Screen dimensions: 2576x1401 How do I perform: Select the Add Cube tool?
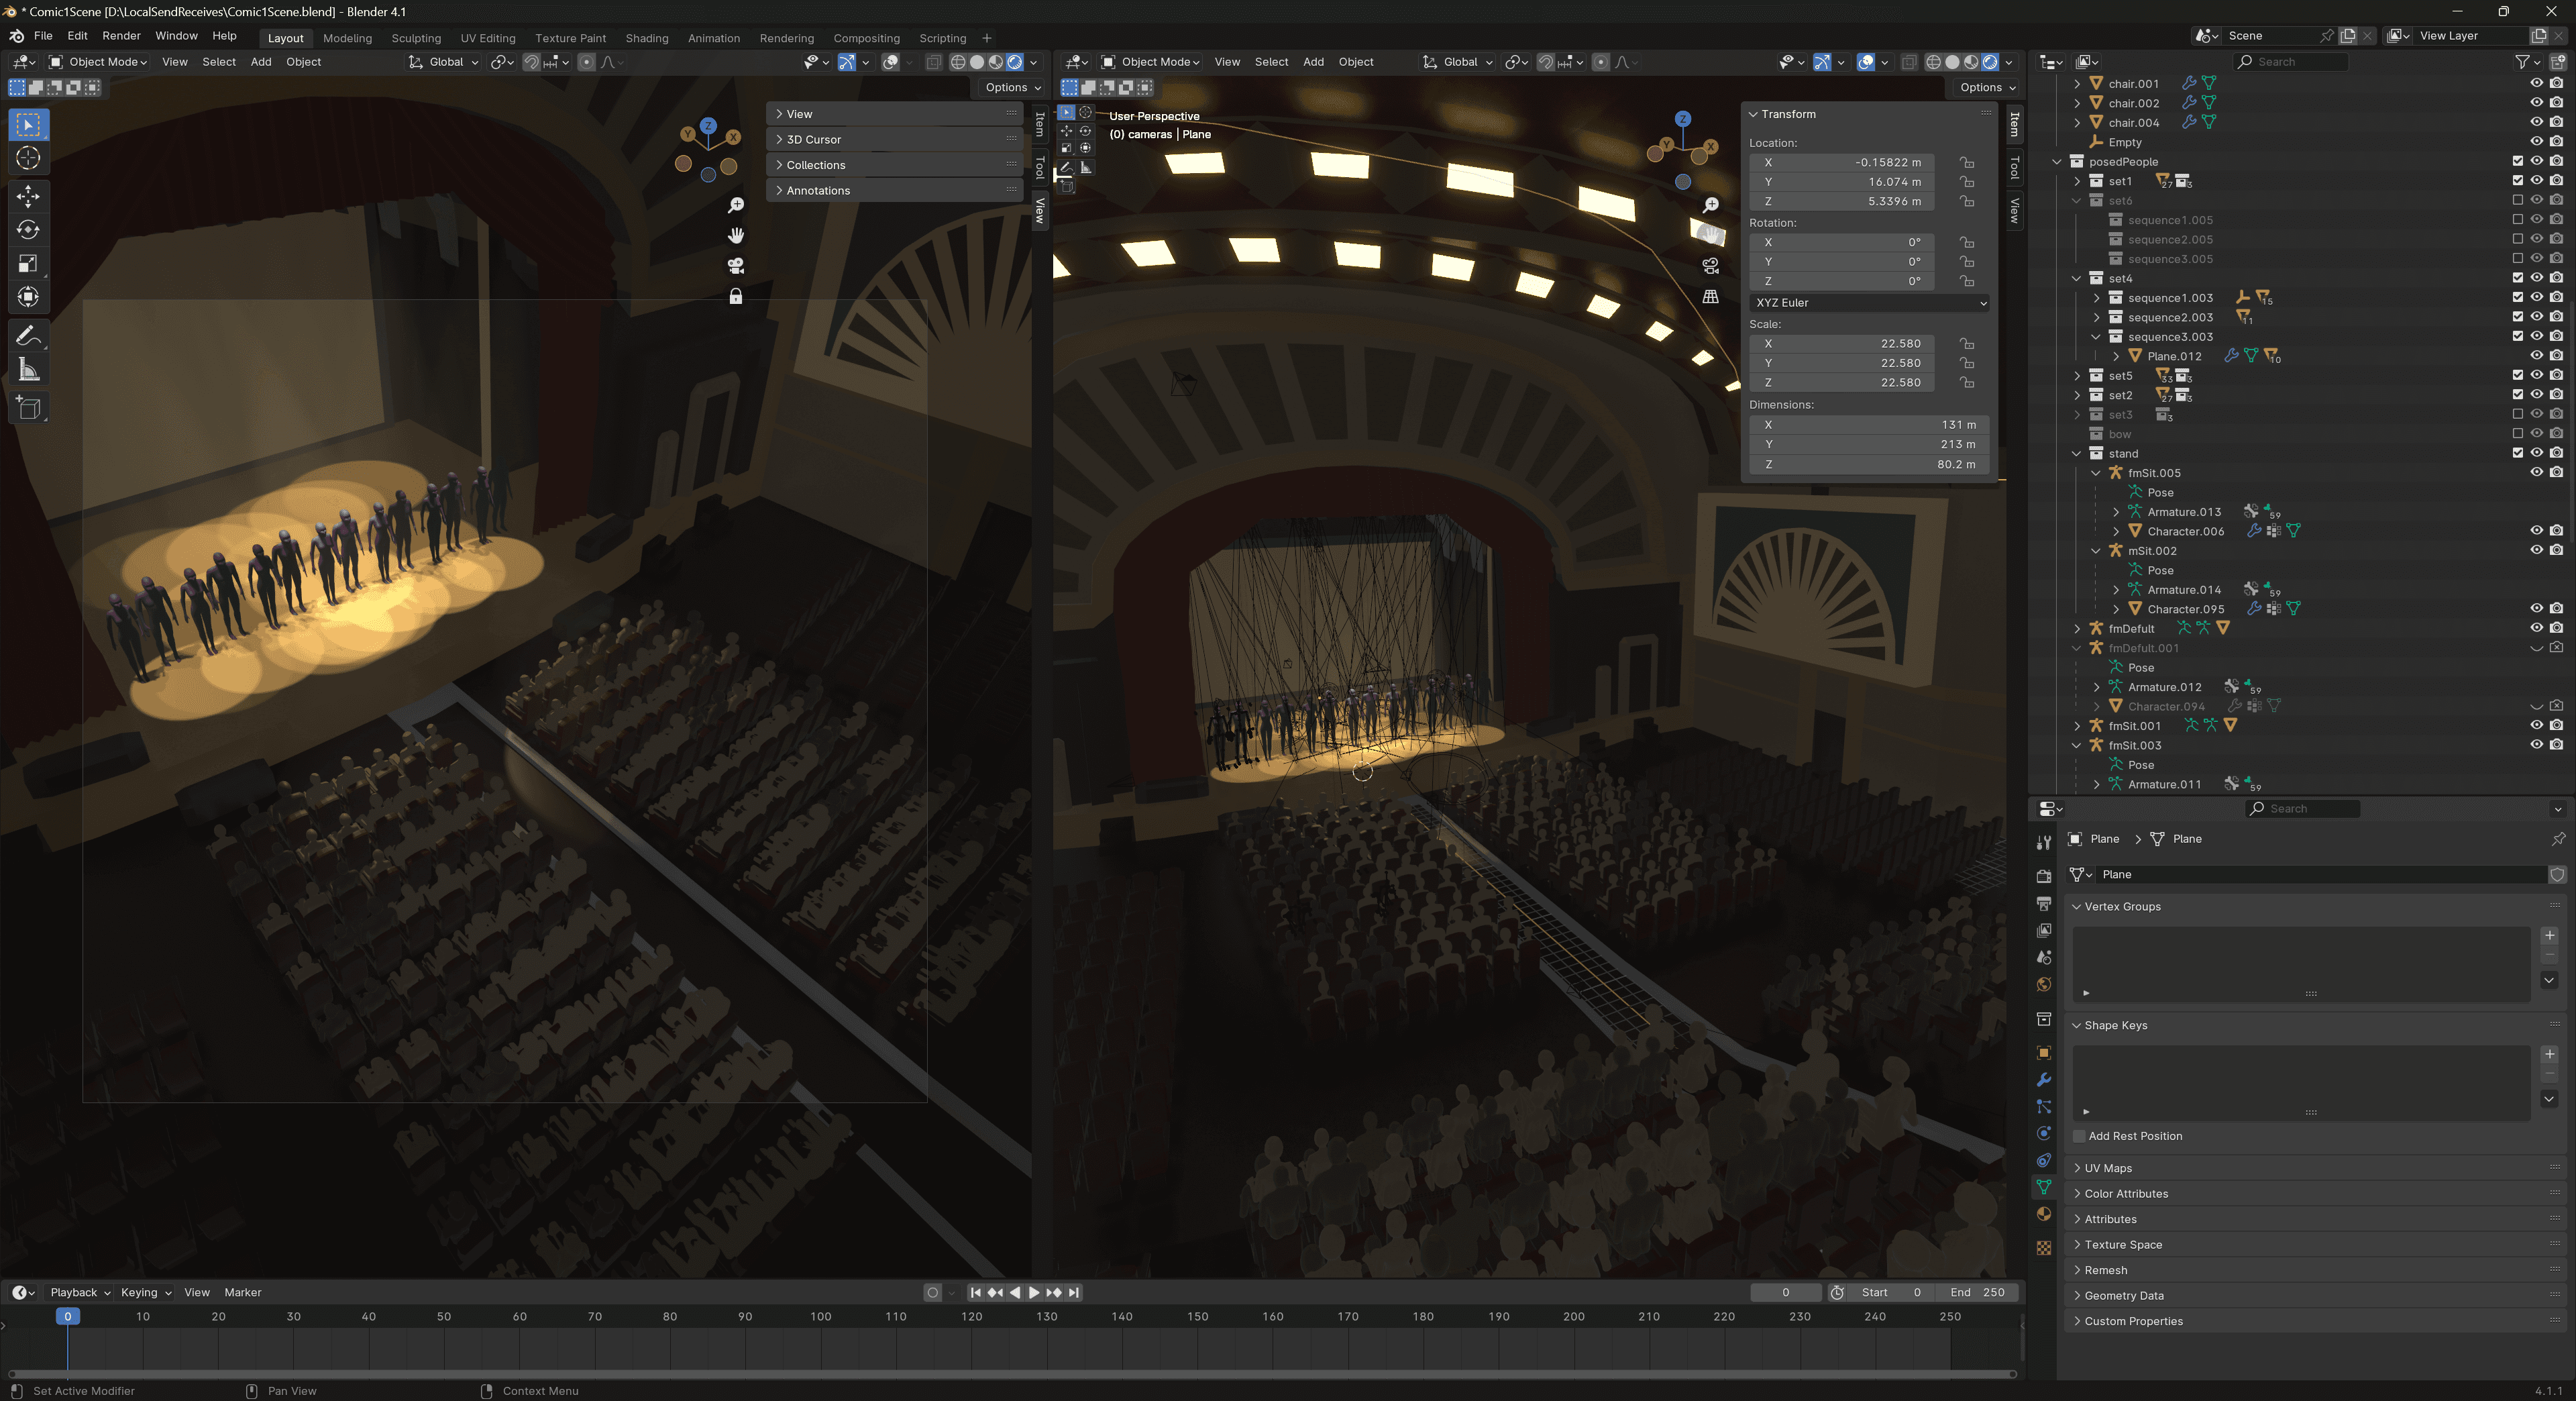28,408
